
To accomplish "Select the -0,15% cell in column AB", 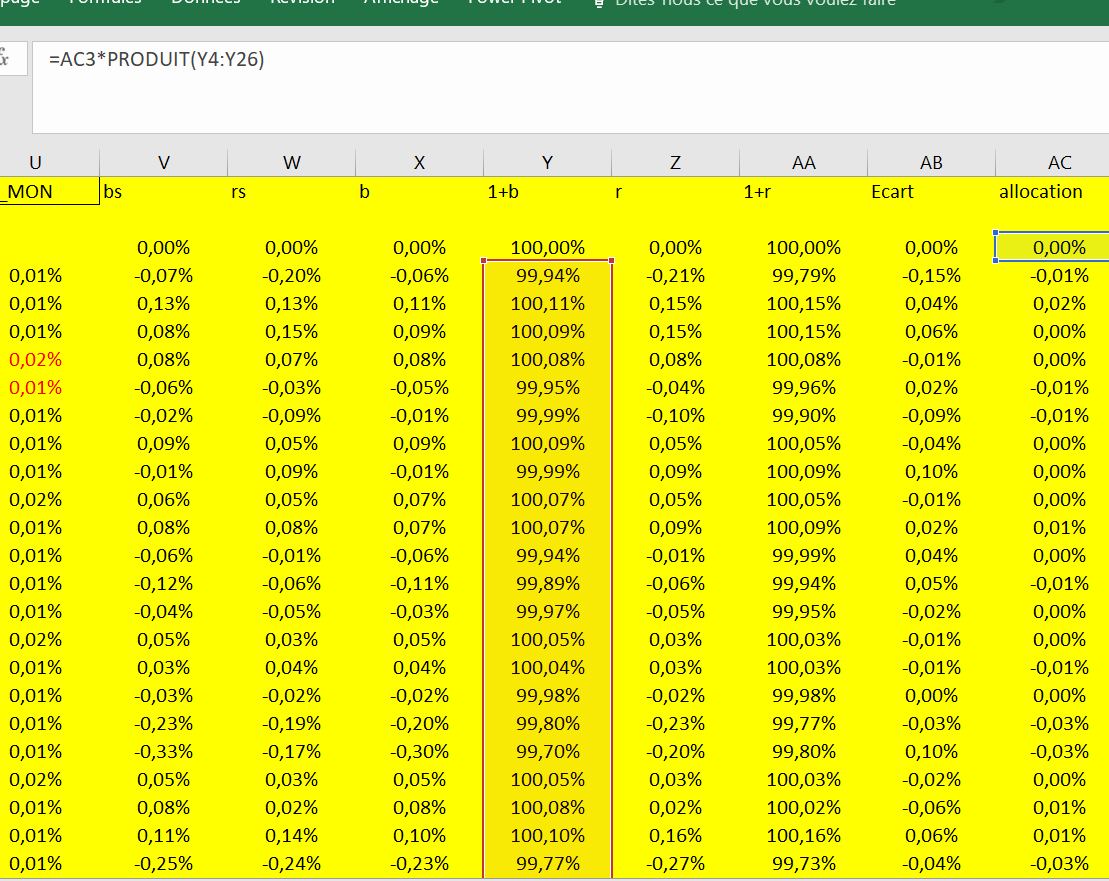I will point(931,276).
